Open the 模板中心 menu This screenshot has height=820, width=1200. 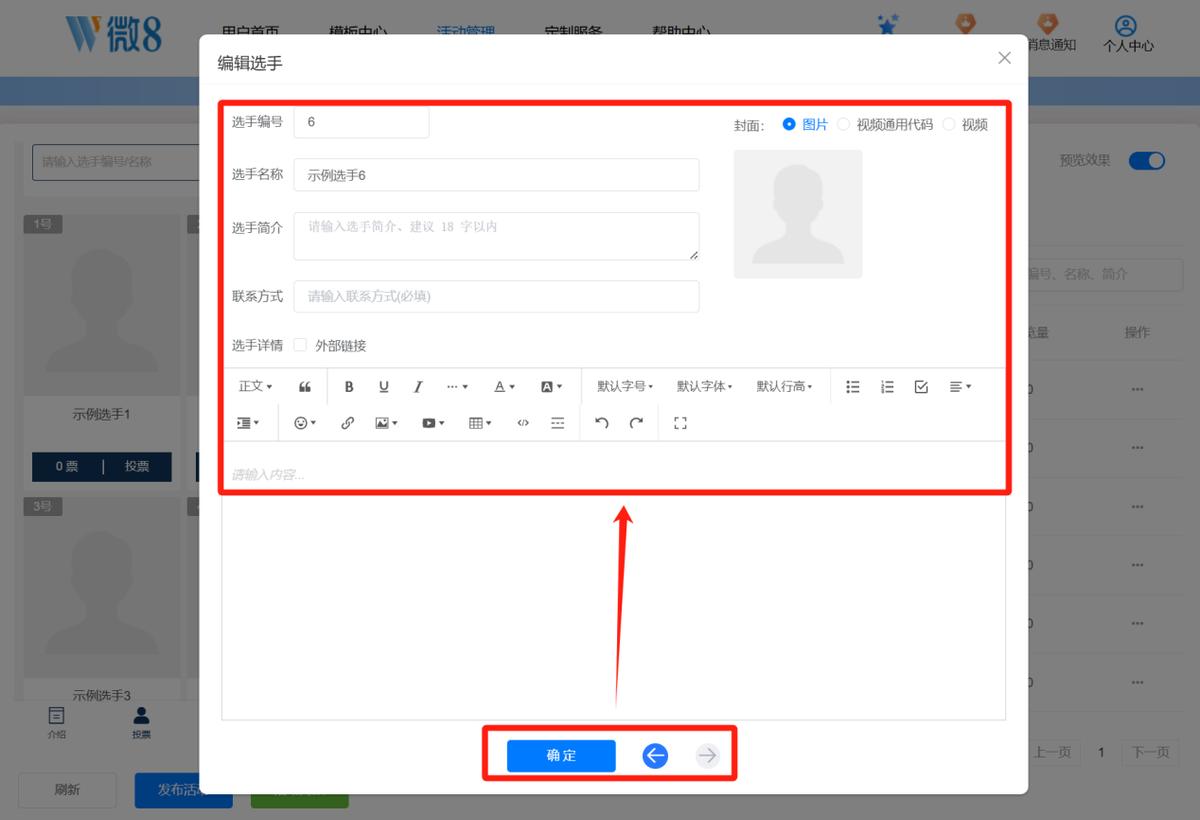click(x=358, y=32)
